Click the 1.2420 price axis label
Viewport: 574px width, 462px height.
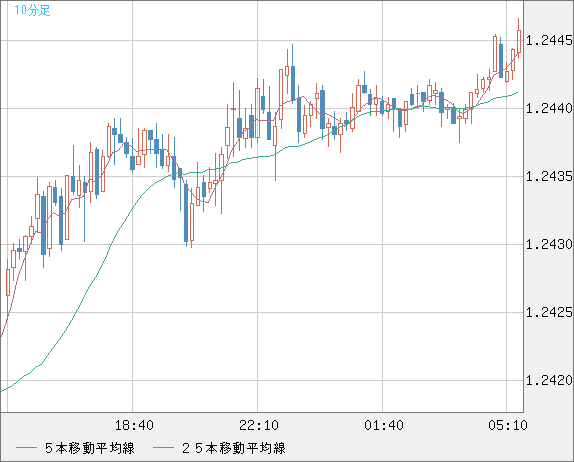pyautogui.click(x=549, y=380)
